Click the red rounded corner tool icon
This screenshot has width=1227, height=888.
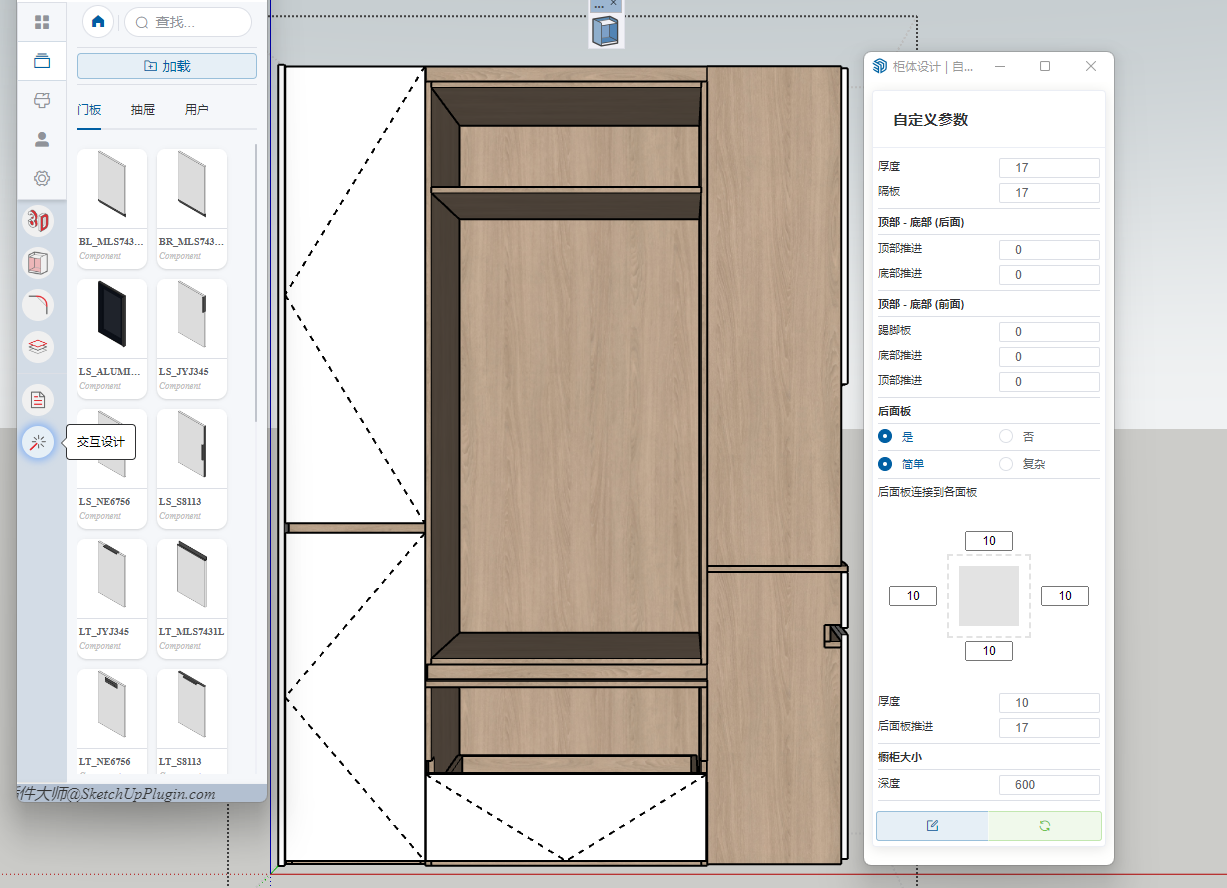pyautogui.click(x=38, y=305)
